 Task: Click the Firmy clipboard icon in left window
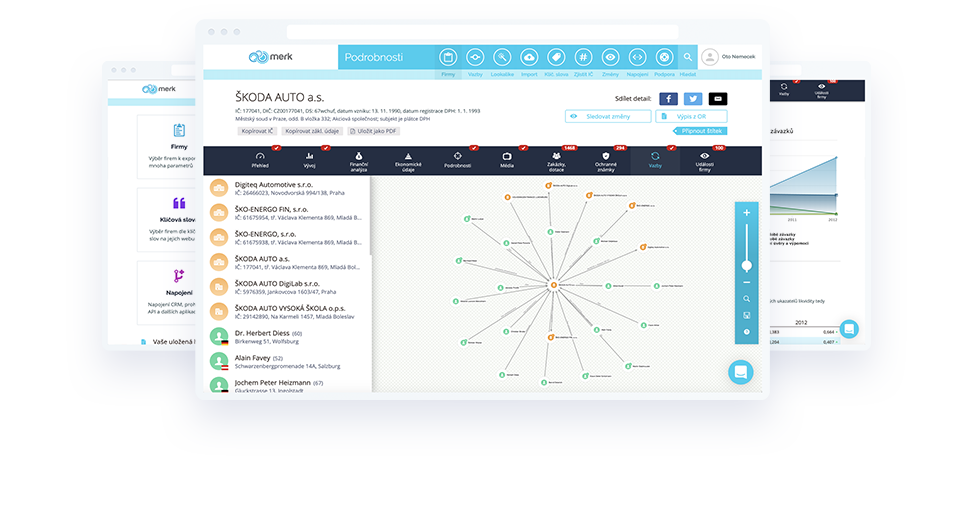click(179, 130)
